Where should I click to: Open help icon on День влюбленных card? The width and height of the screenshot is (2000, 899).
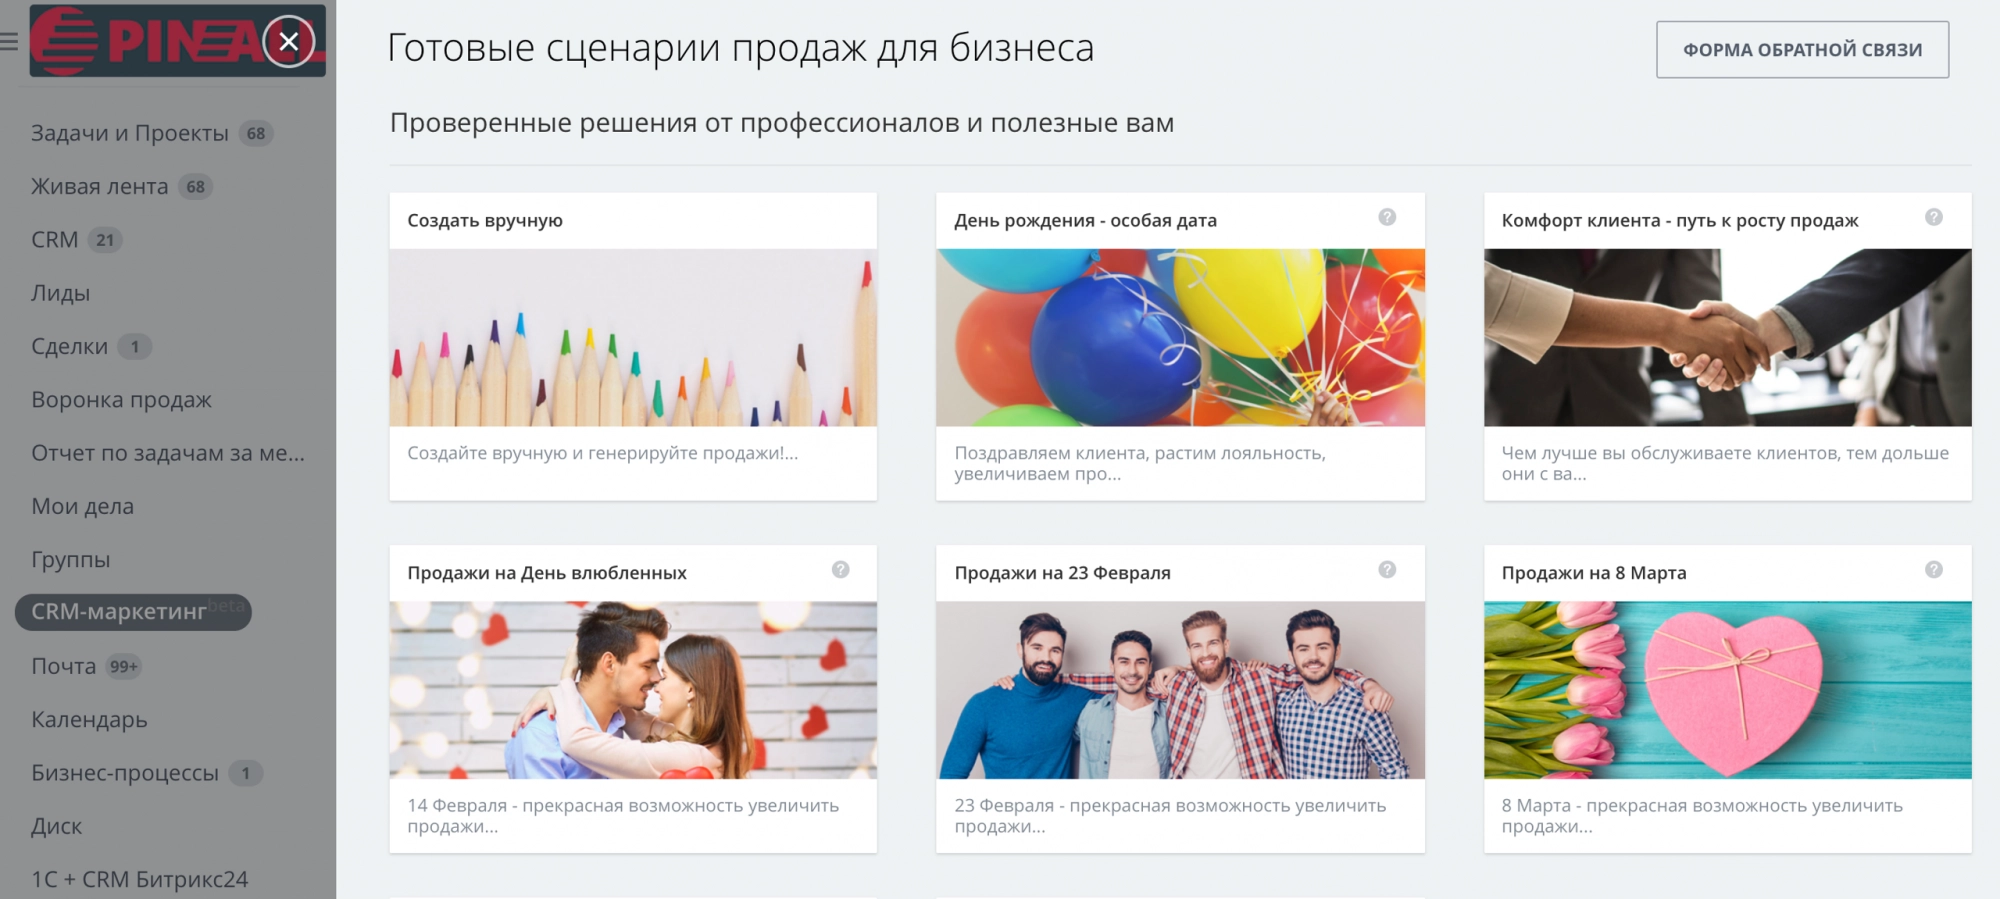pyautogui.click(x=840, y=569)
